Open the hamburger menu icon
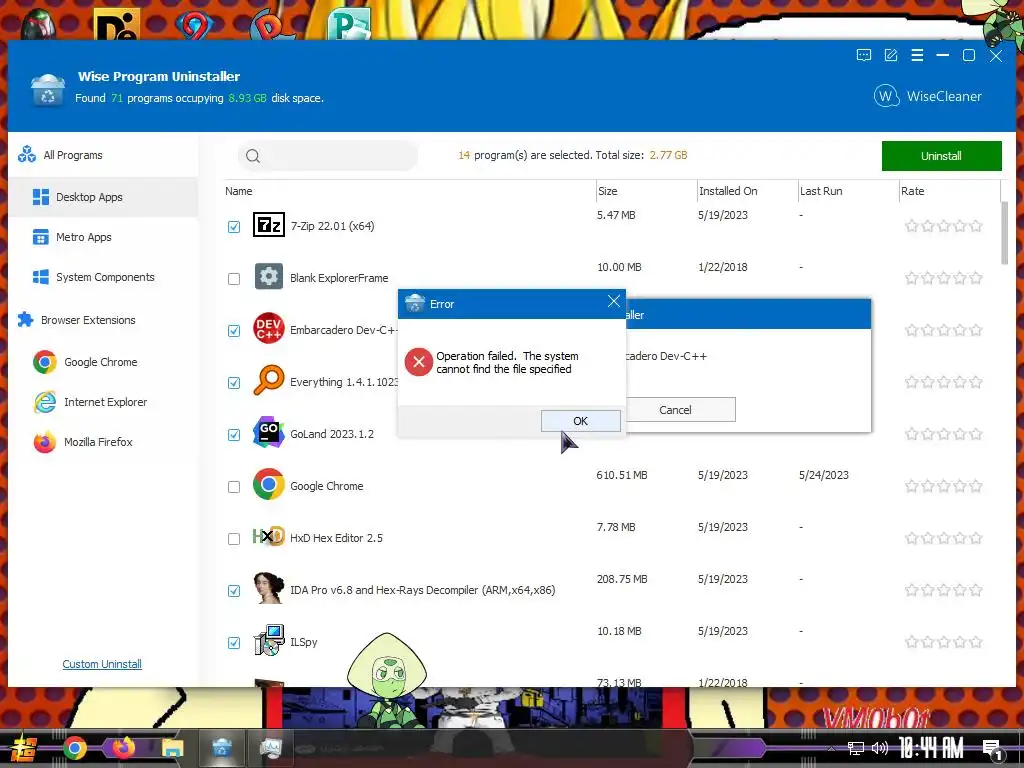1024x768 pixels. [x=917, y=56]
